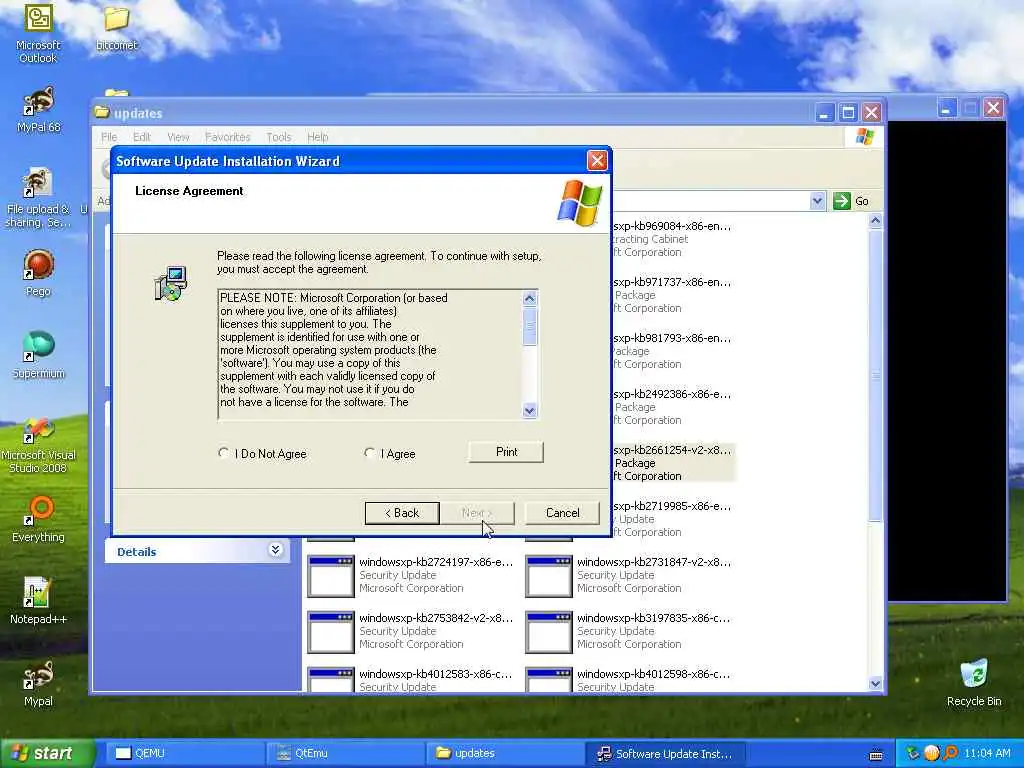Open the Help menu

(x=317, y=137)
